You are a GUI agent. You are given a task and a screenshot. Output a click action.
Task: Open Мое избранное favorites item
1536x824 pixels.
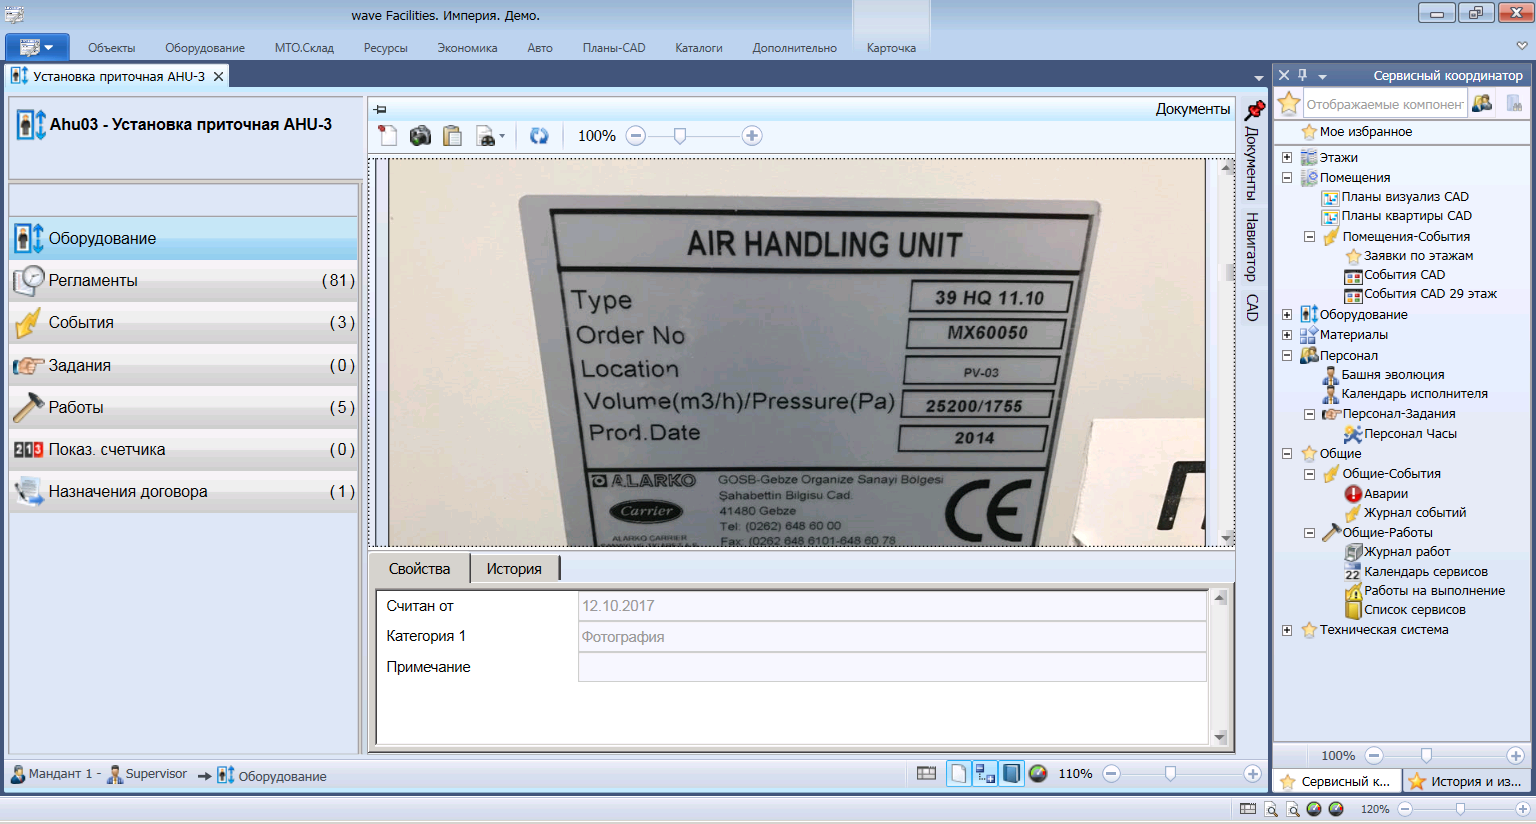1365,132
